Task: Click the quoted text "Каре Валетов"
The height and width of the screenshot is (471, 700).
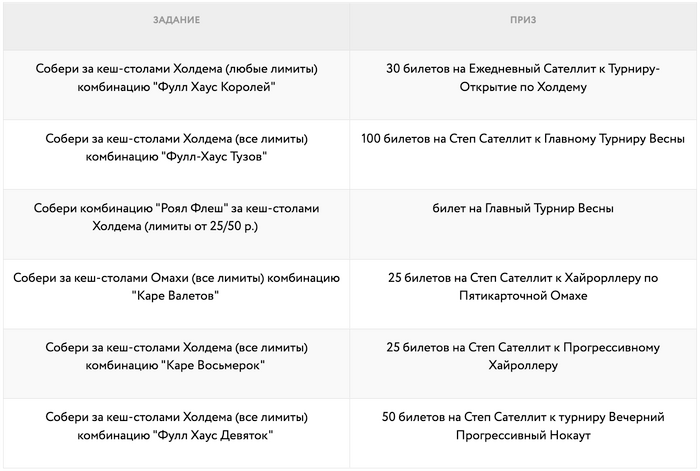Action: coord(176,296)
